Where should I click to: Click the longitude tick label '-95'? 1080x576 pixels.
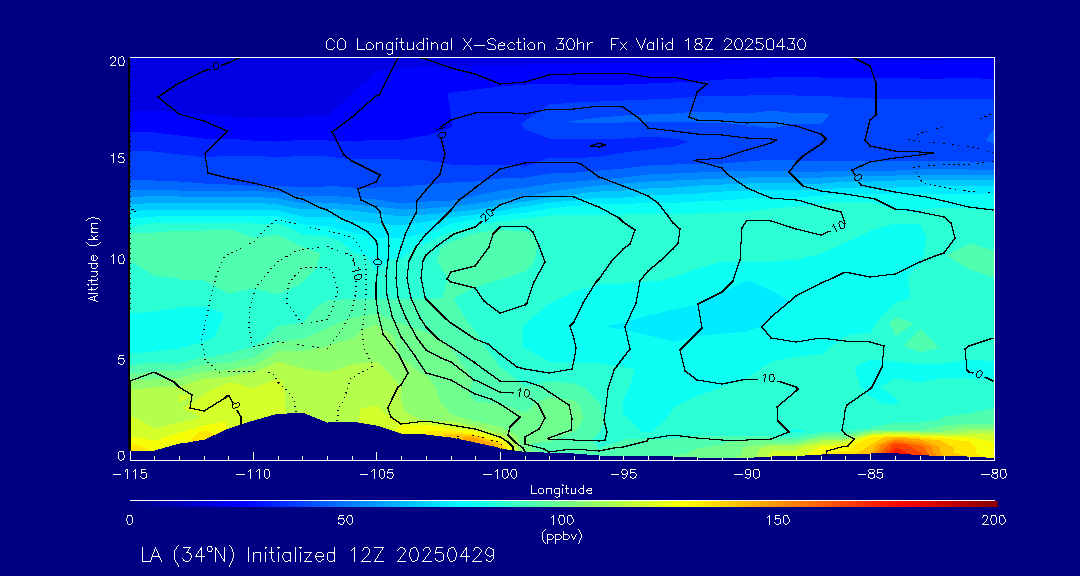click(623, 475)
